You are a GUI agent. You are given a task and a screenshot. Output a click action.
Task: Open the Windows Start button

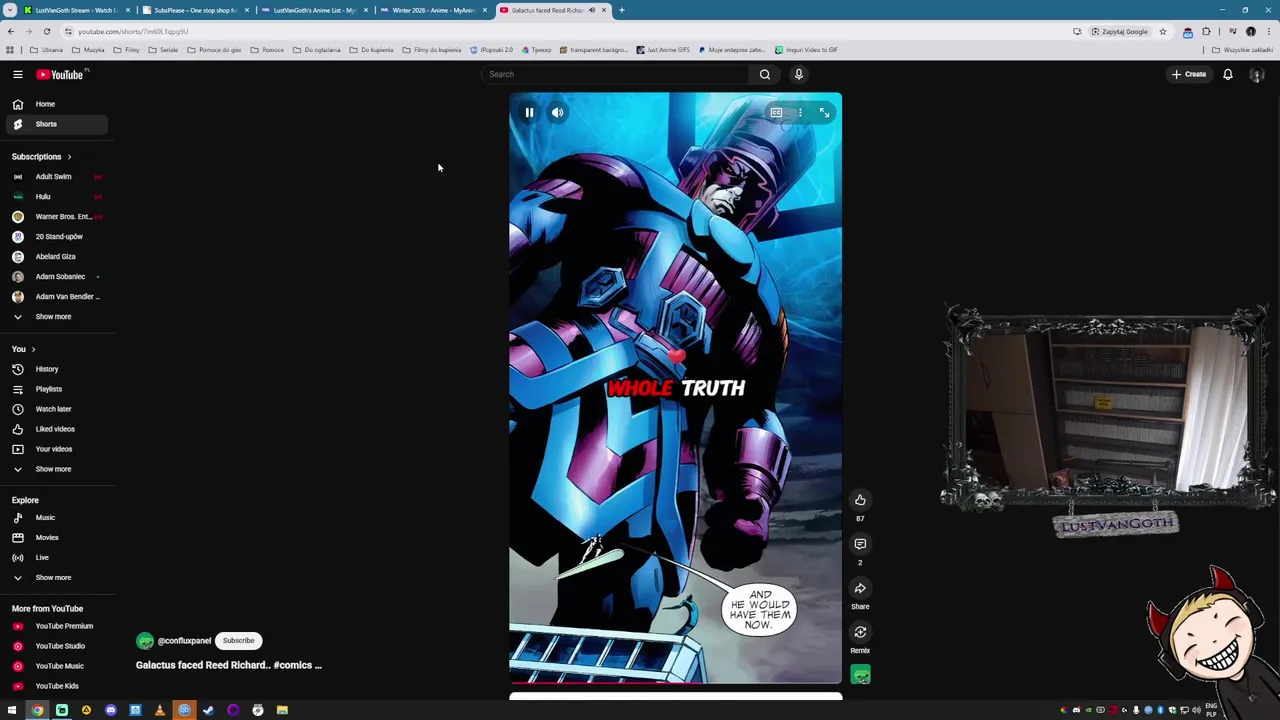(x=12, y=710)
